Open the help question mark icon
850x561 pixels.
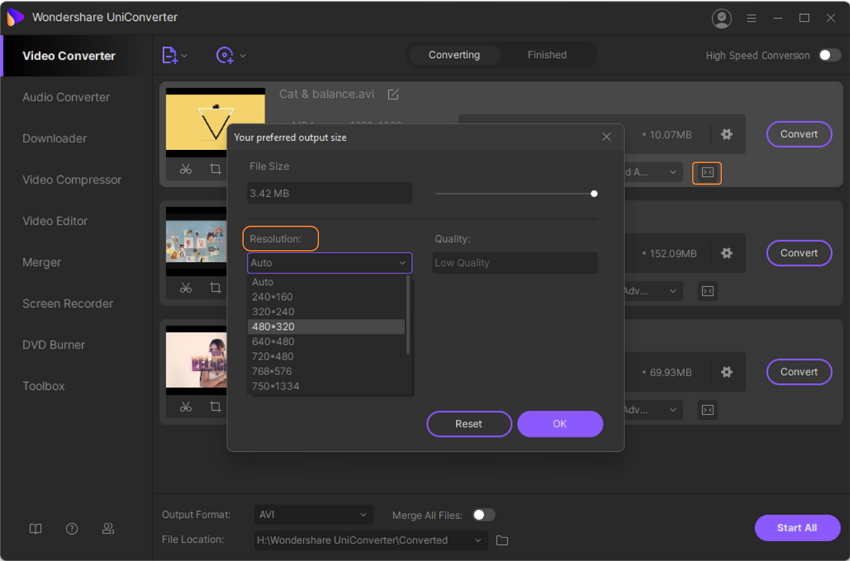click(x=72, y=528)
